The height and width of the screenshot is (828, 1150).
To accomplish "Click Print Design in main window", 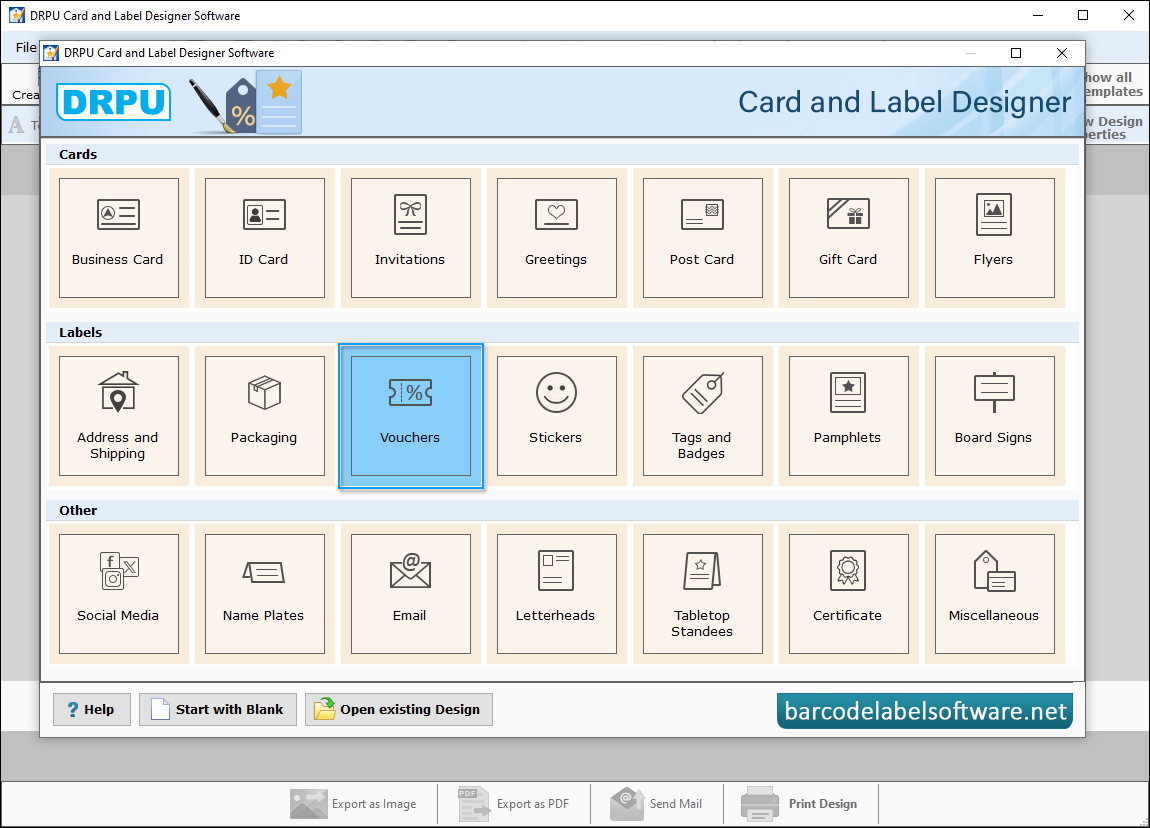I will coord(799,804).
